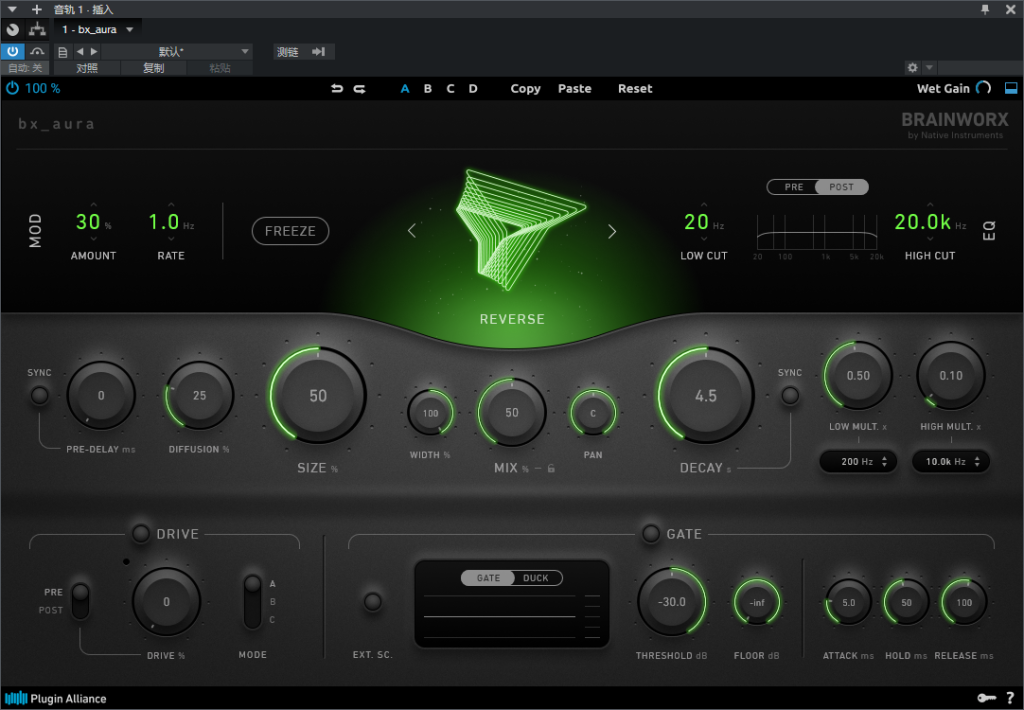Click the MIX knob

pos(512,412)
